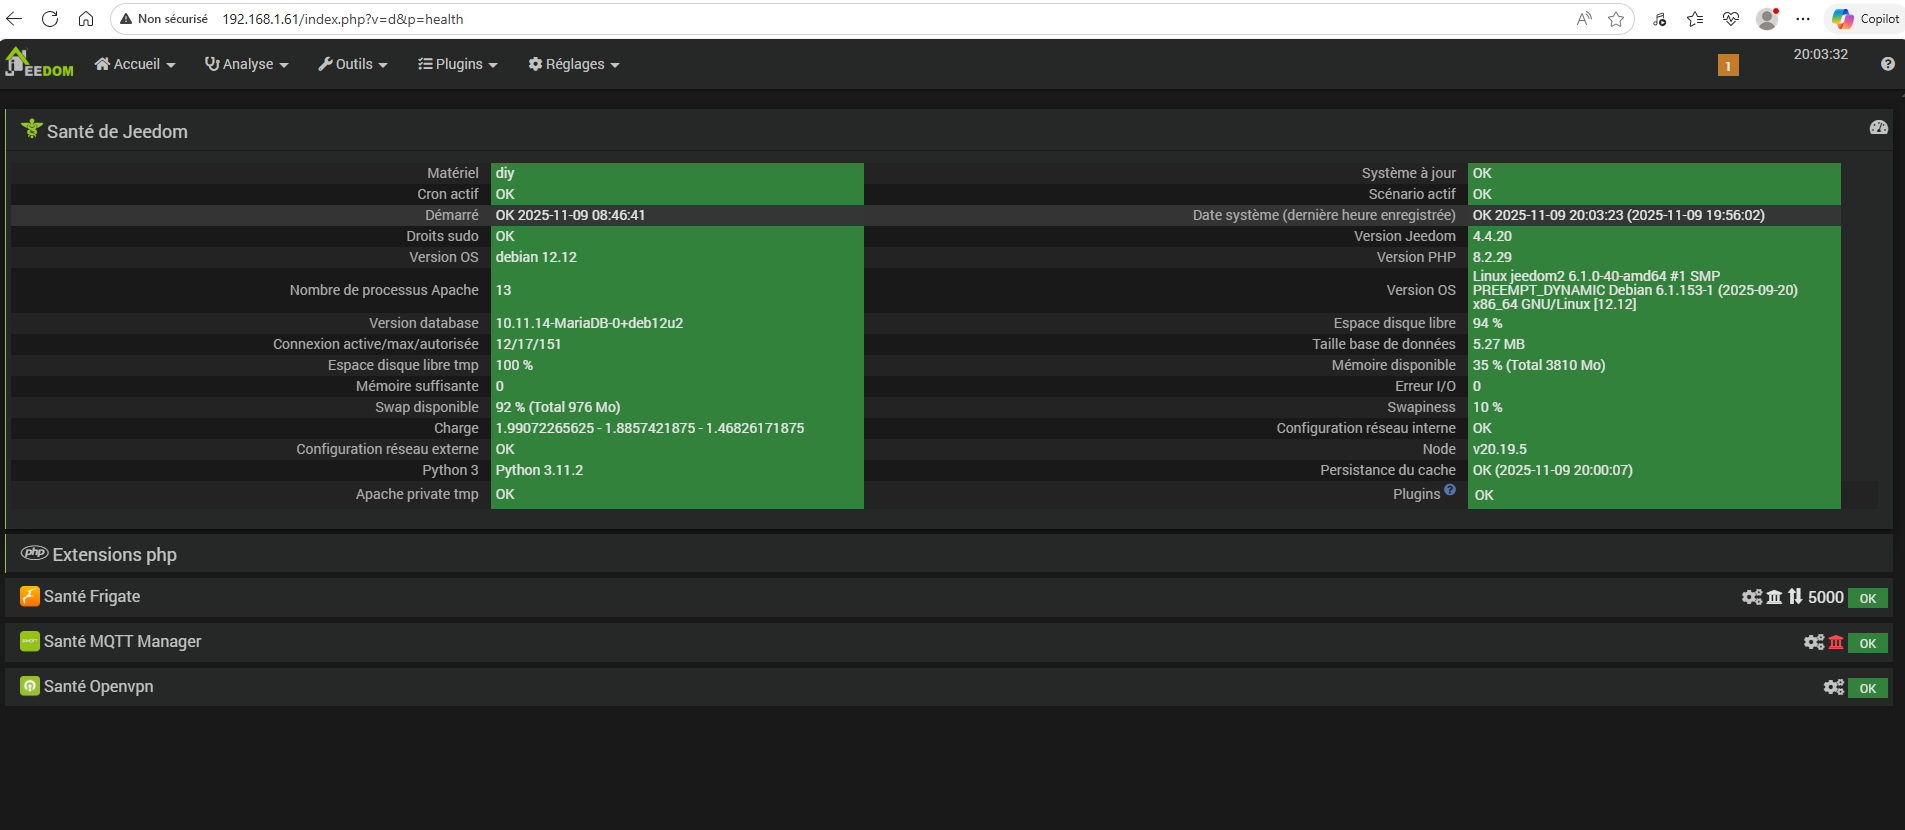This screenshot has height=830, width=1905.
Task: Open the Analyse dropdown menu
Action: [247, 64]
